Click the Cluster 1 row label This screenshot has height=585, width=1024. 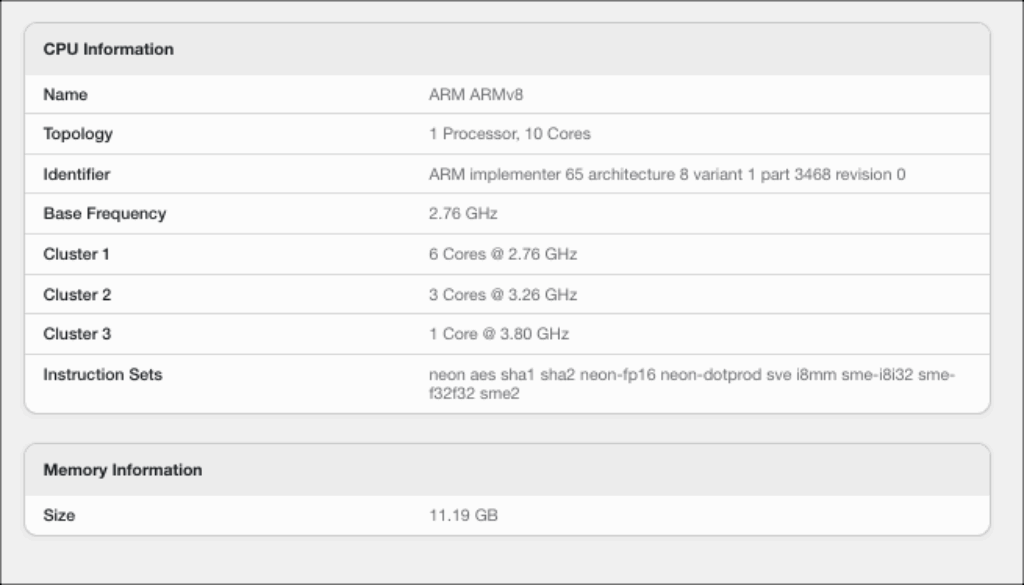[77, 254]
